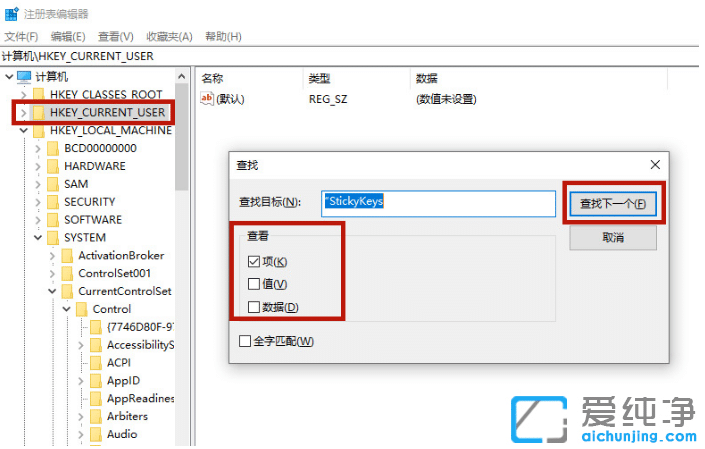This screenshot has width=705, height=449.
Task: Open the 编辑(E) menu
Action: 68,37
